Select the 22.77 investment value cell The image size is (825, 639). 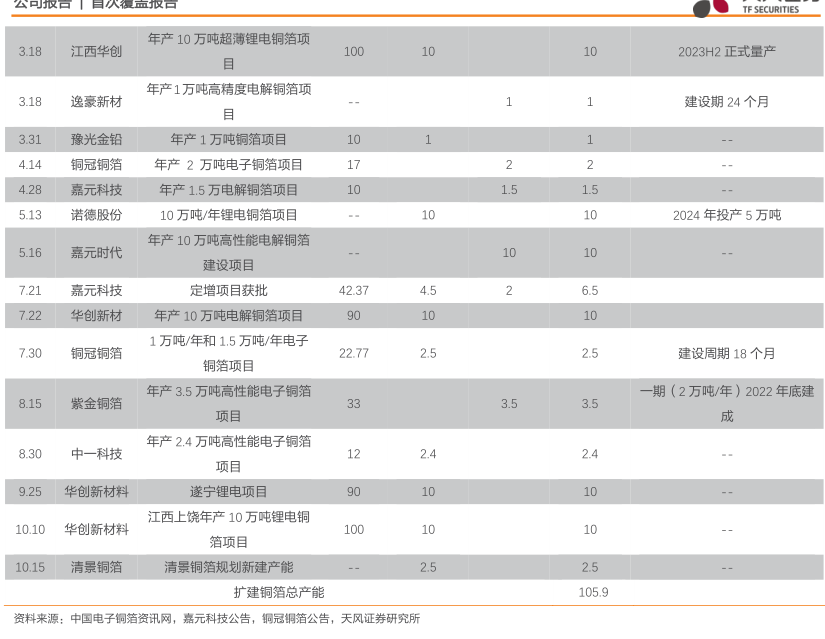pos(354,353)
